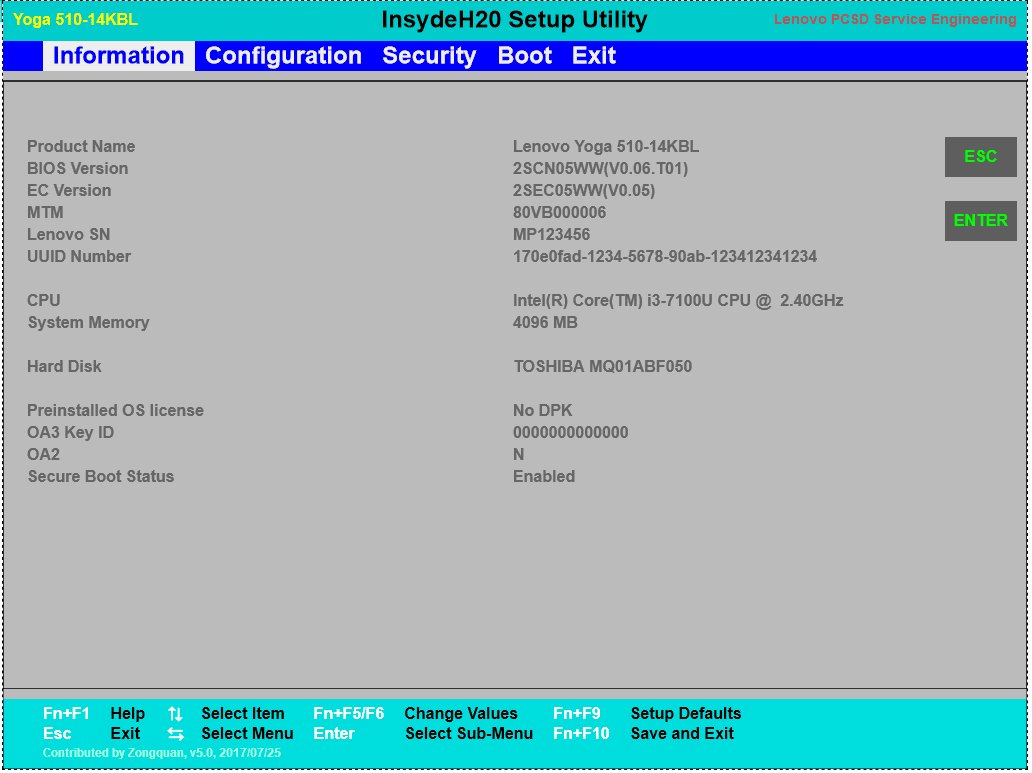Select the Hard Disk TOSHIBA MQ01ABF050 entry
Image resolution: width=1032 pixels, height=773 pixels.
coord(602,367)
